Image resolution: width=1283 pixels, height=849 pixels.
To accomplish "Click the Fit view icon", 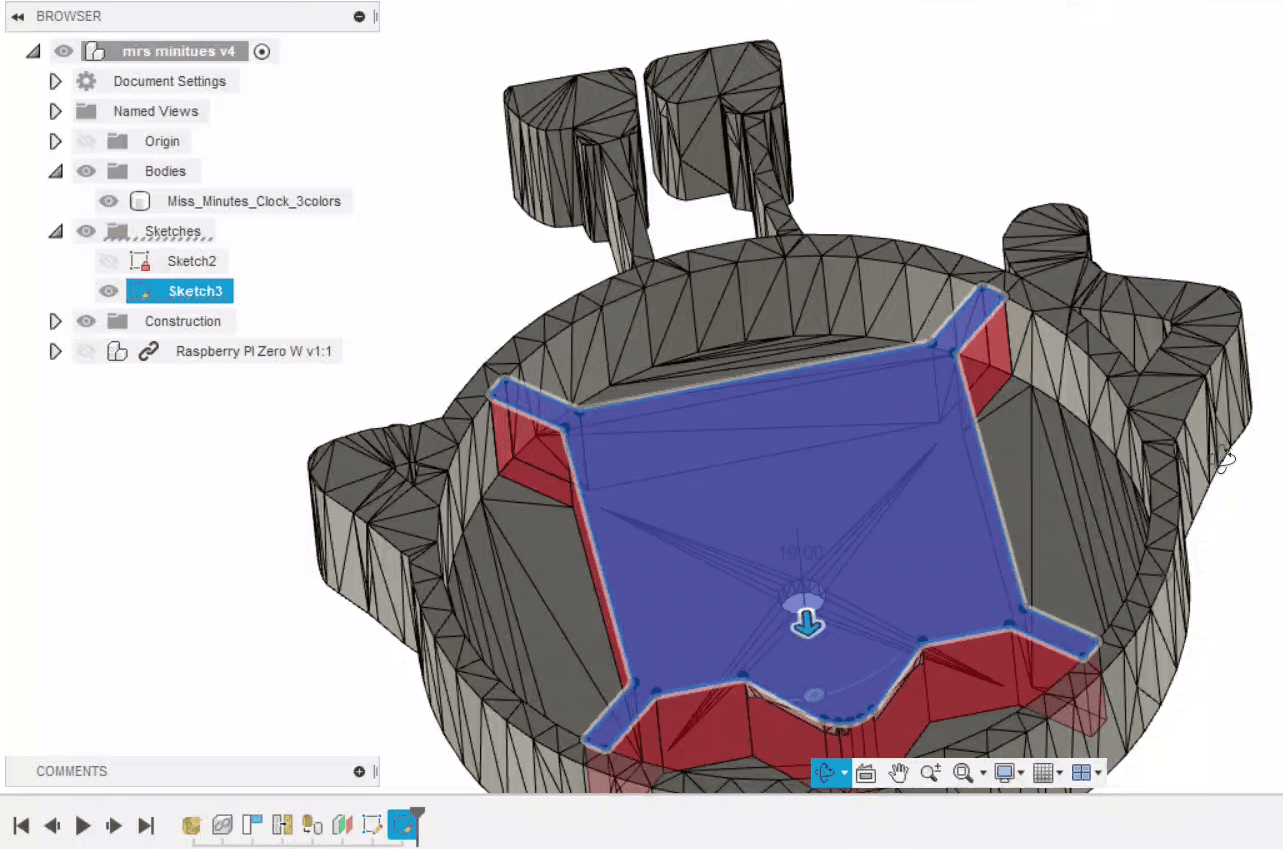I will pos(963,772).
